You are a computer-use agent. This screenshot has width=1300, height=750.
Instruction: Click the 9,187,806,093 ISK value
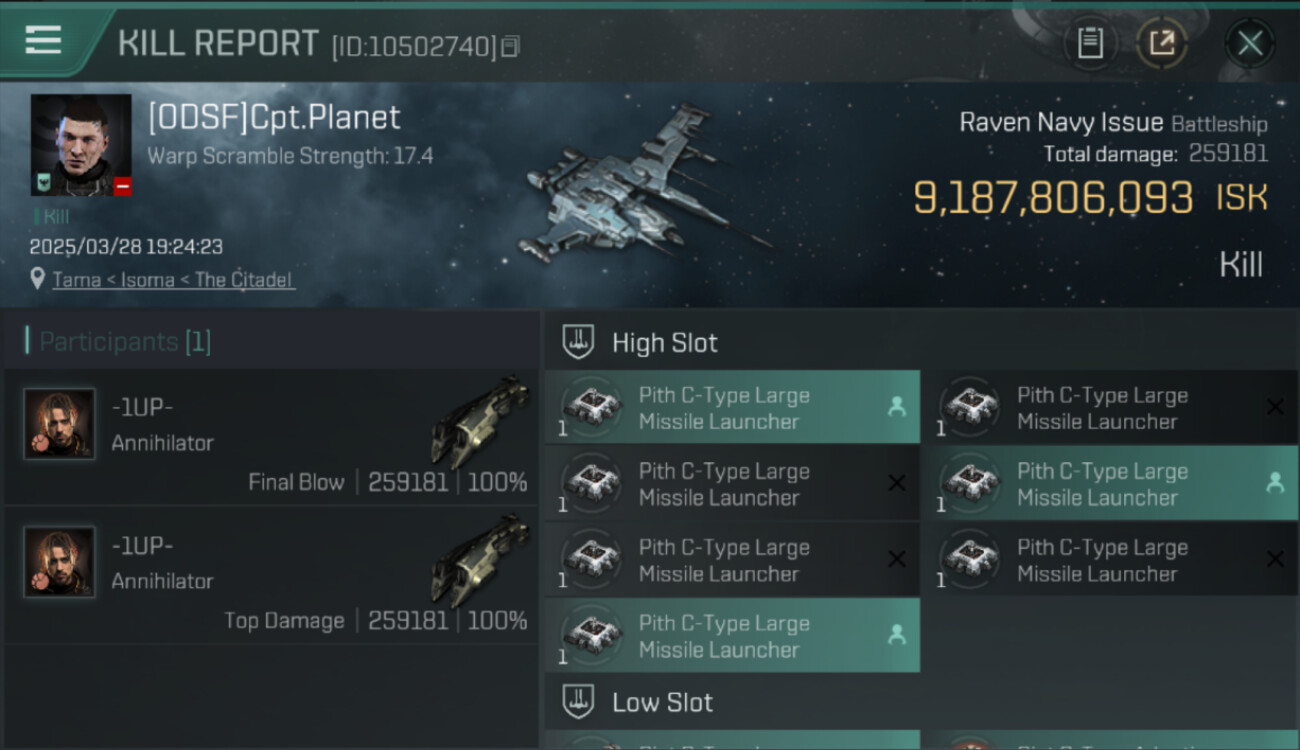tap(1053, 198)
